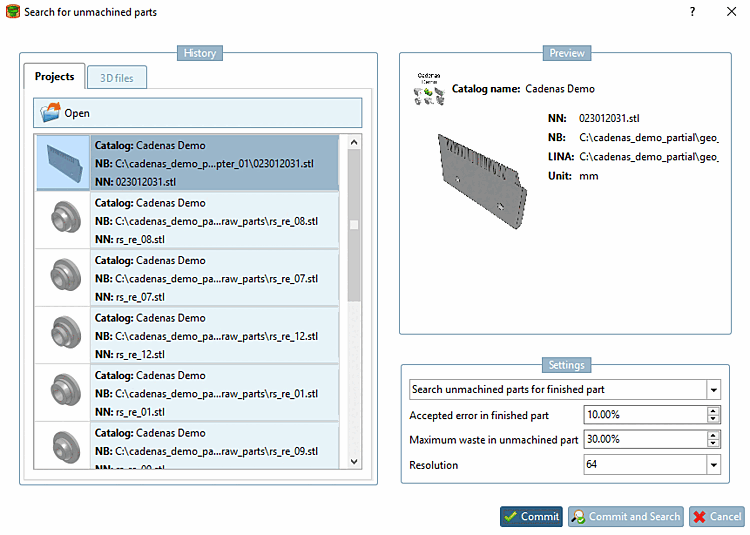750x535 pixels.
Task: Open the Resolution dropdown
Action: coord(713,465)
